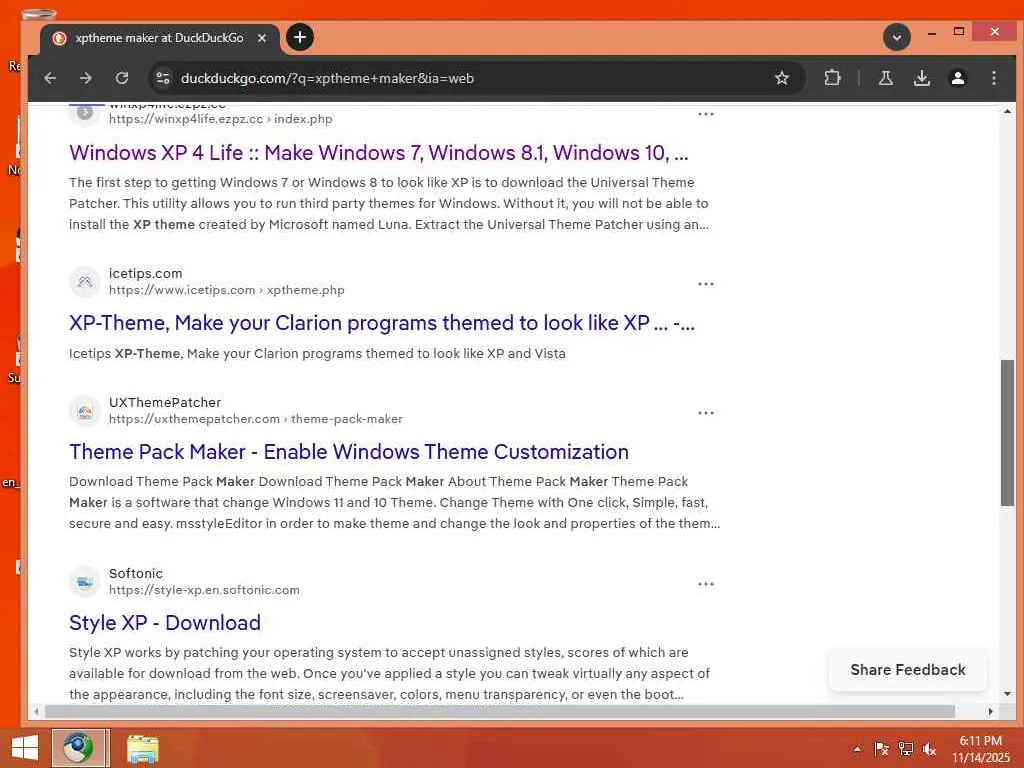1024x768 pixels.
Task: Go back to the previous page
Action: point(50,78)
